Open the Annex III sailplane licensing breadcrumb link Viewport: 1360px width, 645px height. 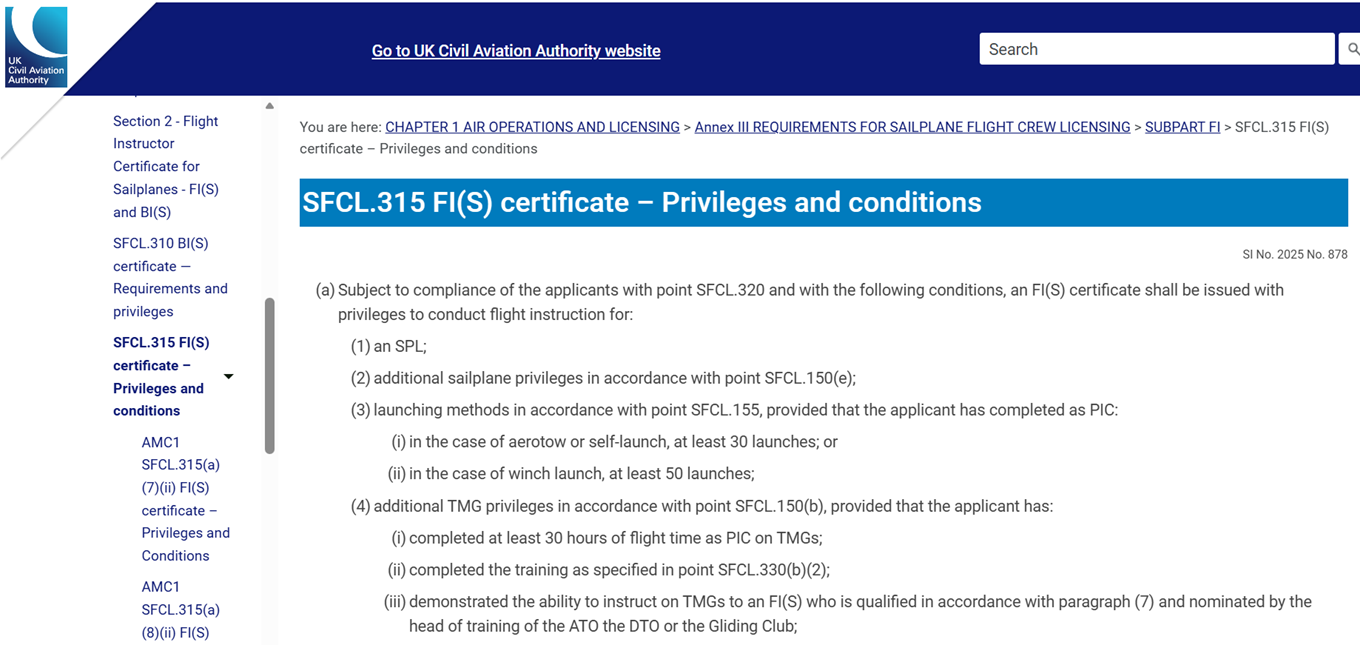[911, 127]
